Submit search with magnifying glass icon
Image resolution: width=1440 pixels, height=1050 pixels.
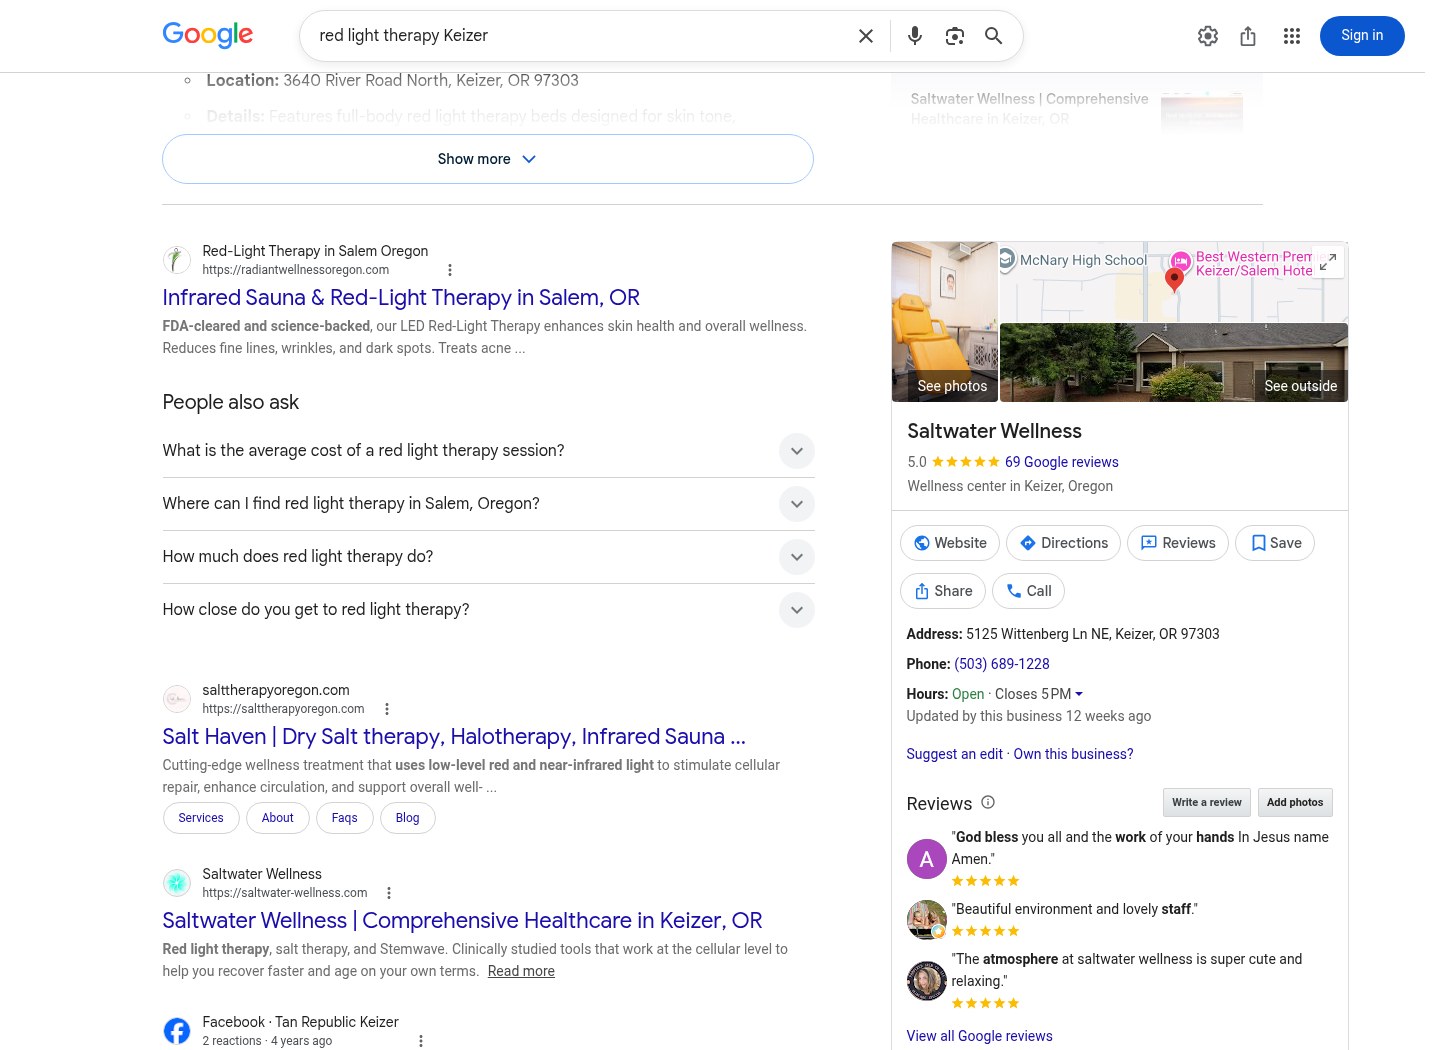(994, 36)
